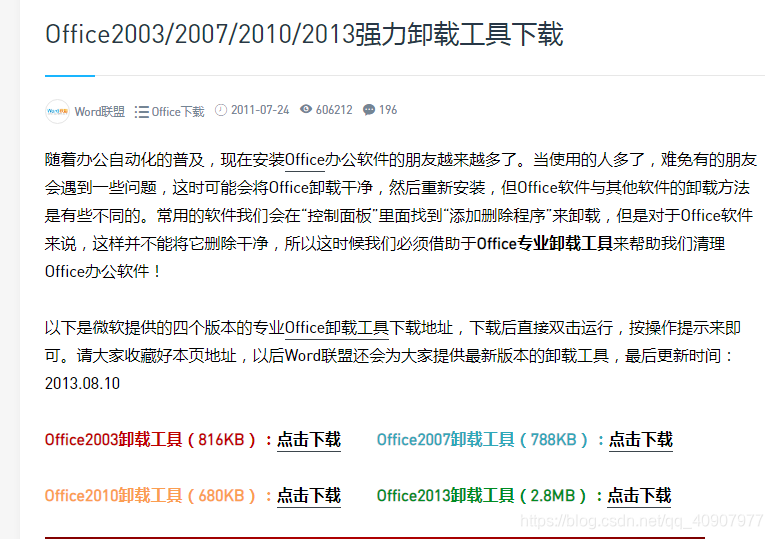Download the Office2010 uninstall tool

(x=309, y=495)
